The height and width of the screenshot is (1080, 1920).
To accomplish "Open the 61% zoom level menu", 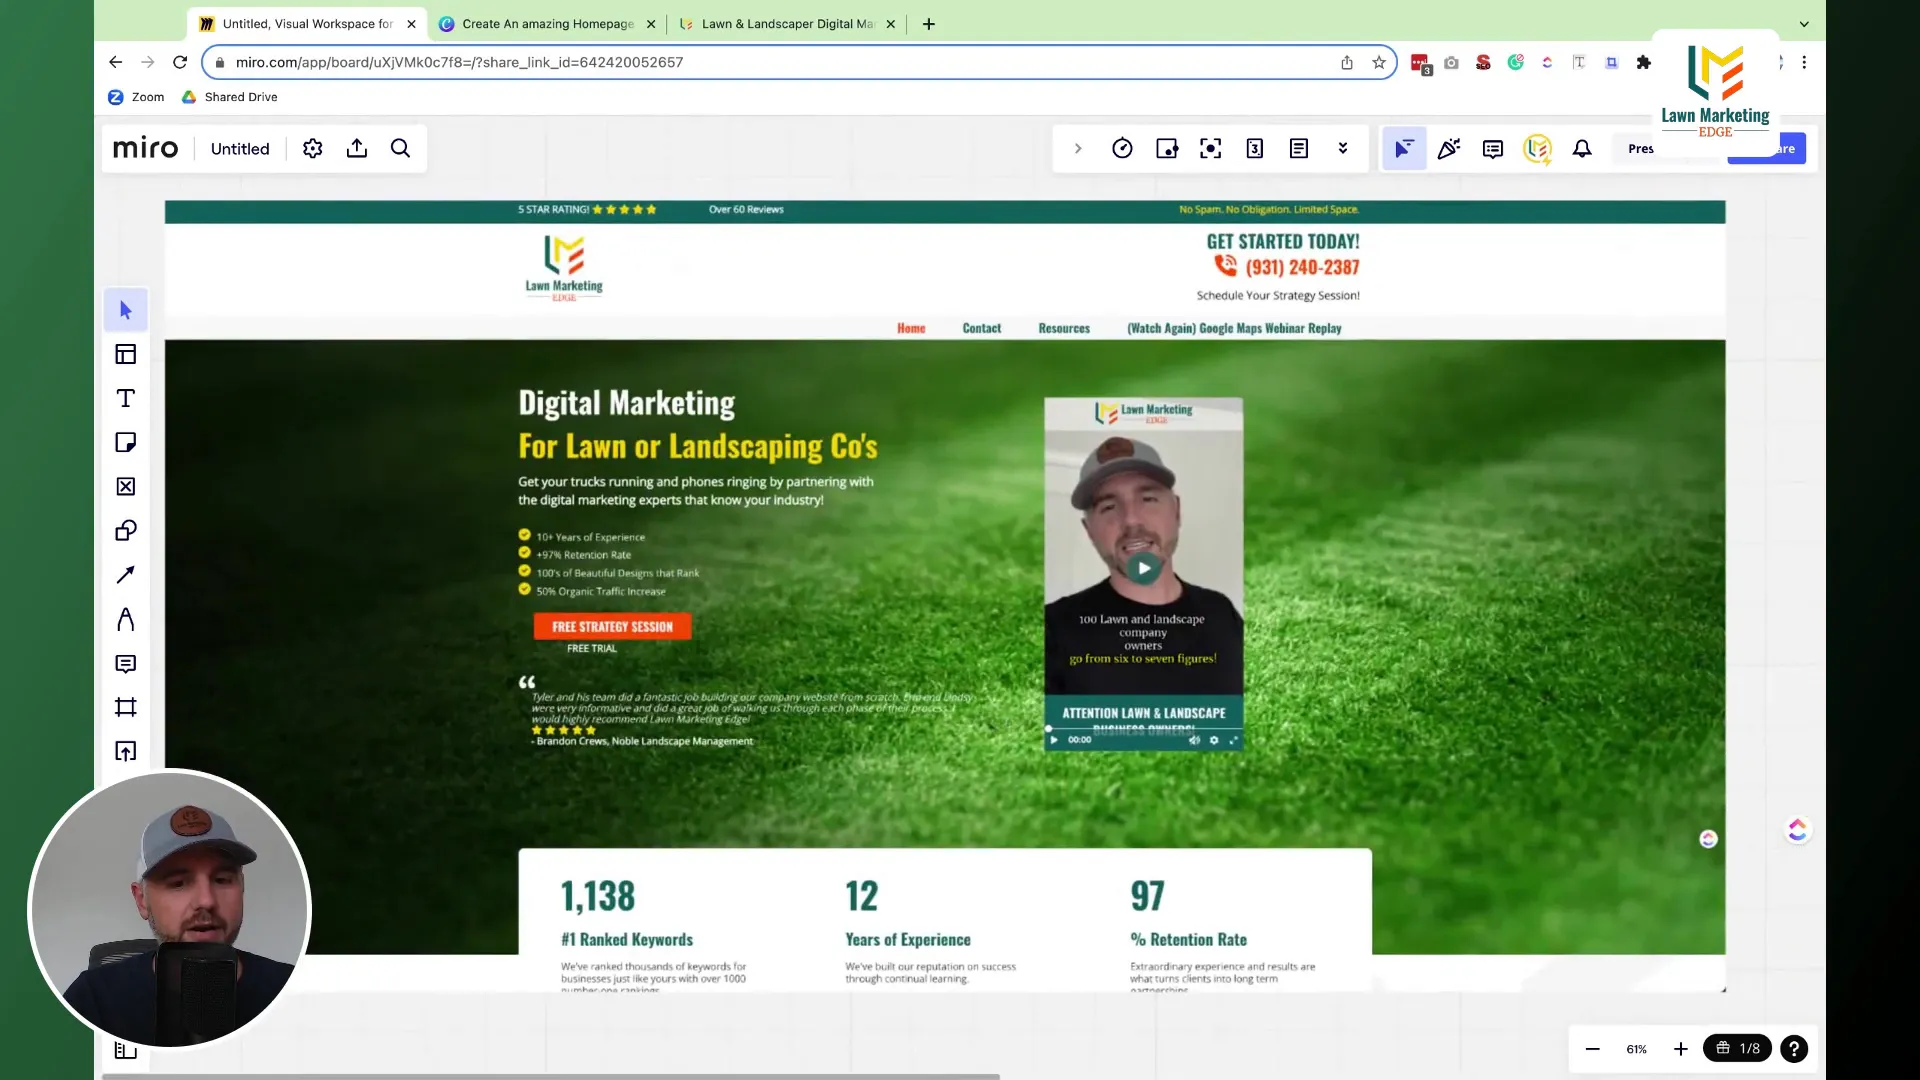I will point(1636,1049).
